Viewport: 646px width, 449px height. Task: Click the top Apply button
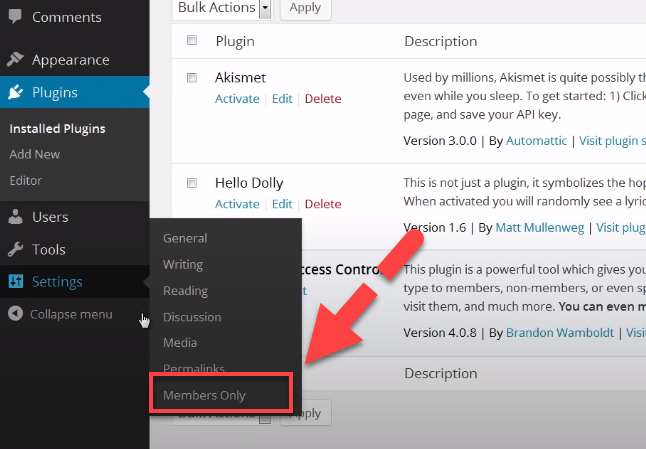pos(305,7)
